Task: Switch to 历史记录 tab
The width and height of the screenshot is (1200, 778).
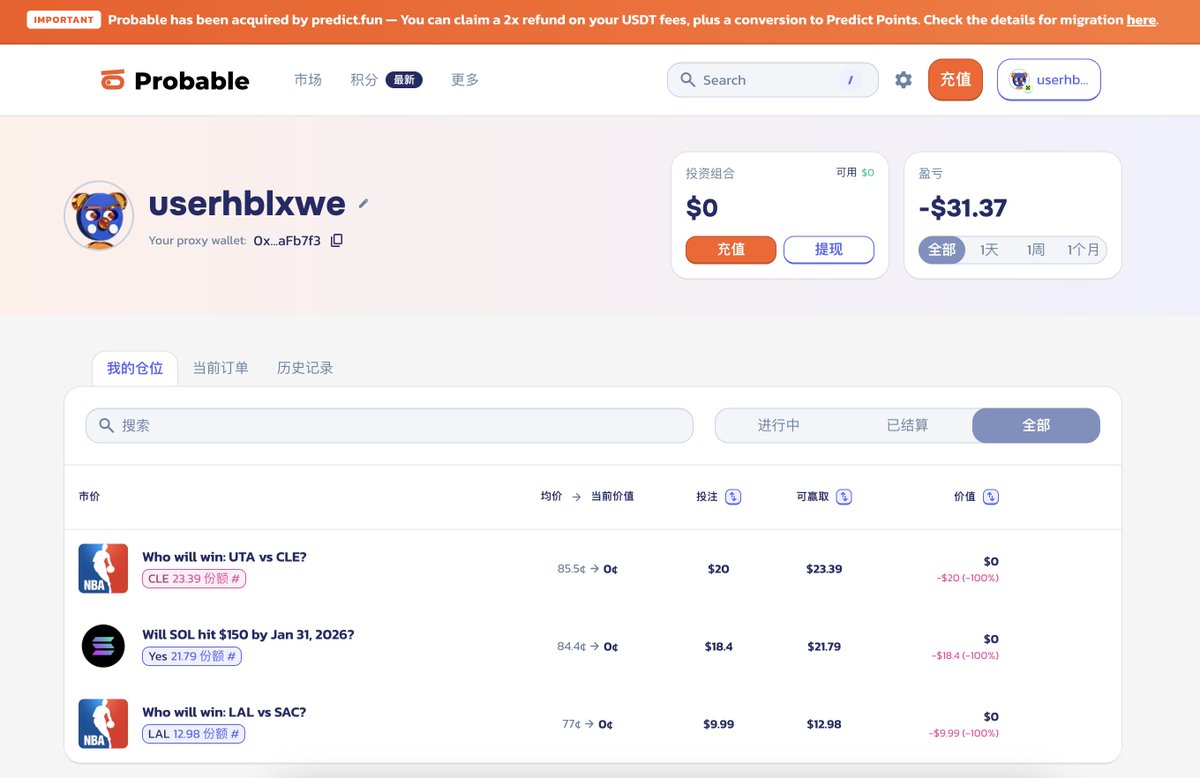Action: click(x=305, y=368)
